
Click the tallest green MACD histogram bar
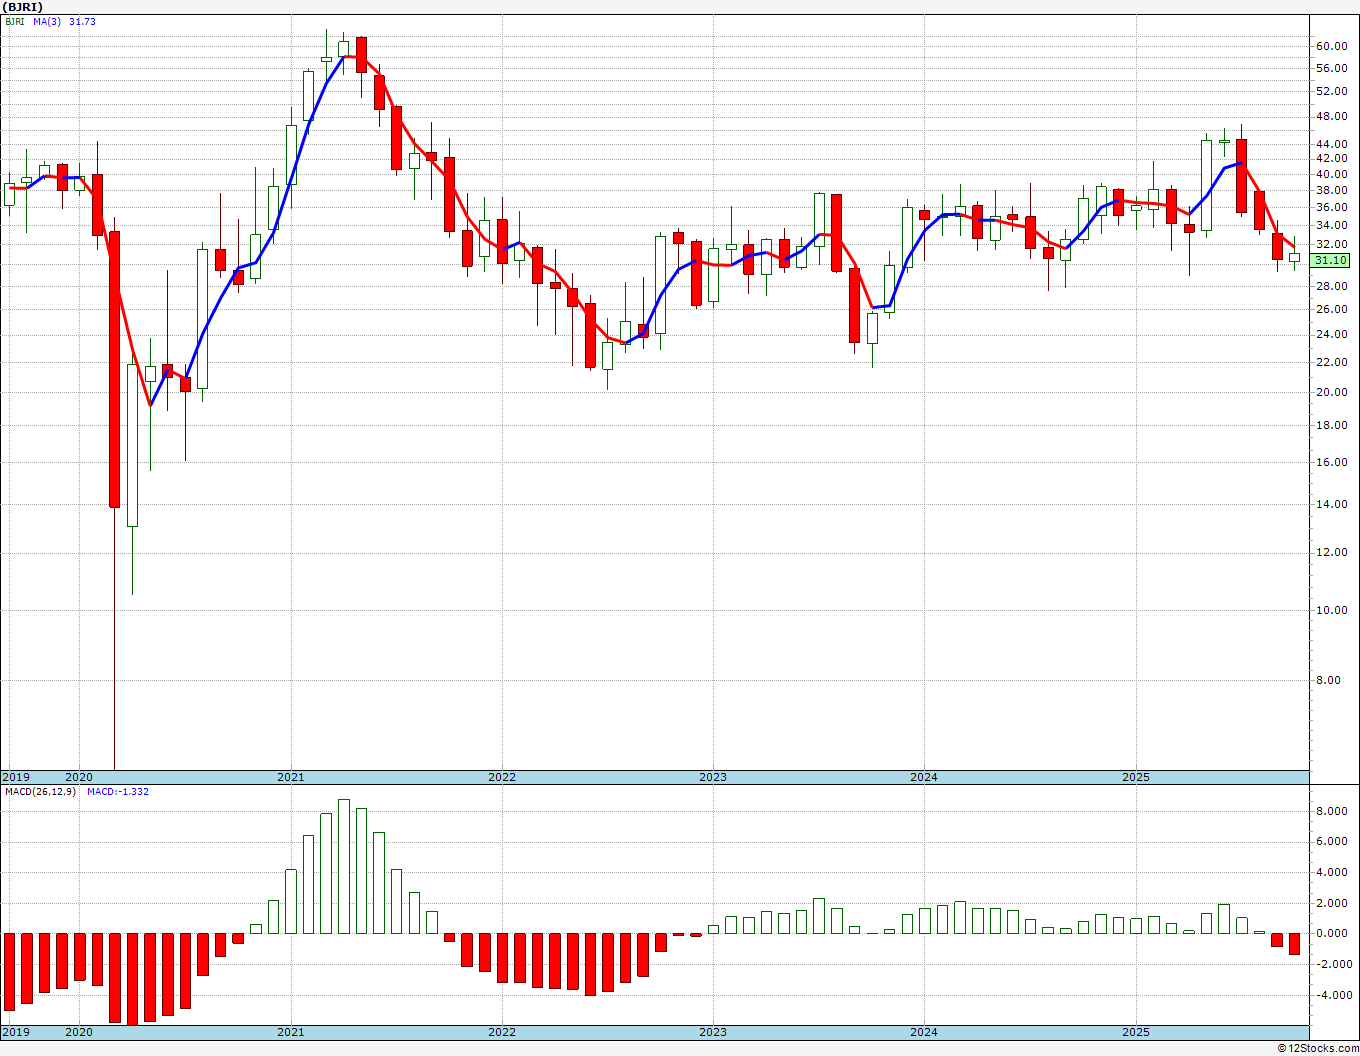coord(344,866)
